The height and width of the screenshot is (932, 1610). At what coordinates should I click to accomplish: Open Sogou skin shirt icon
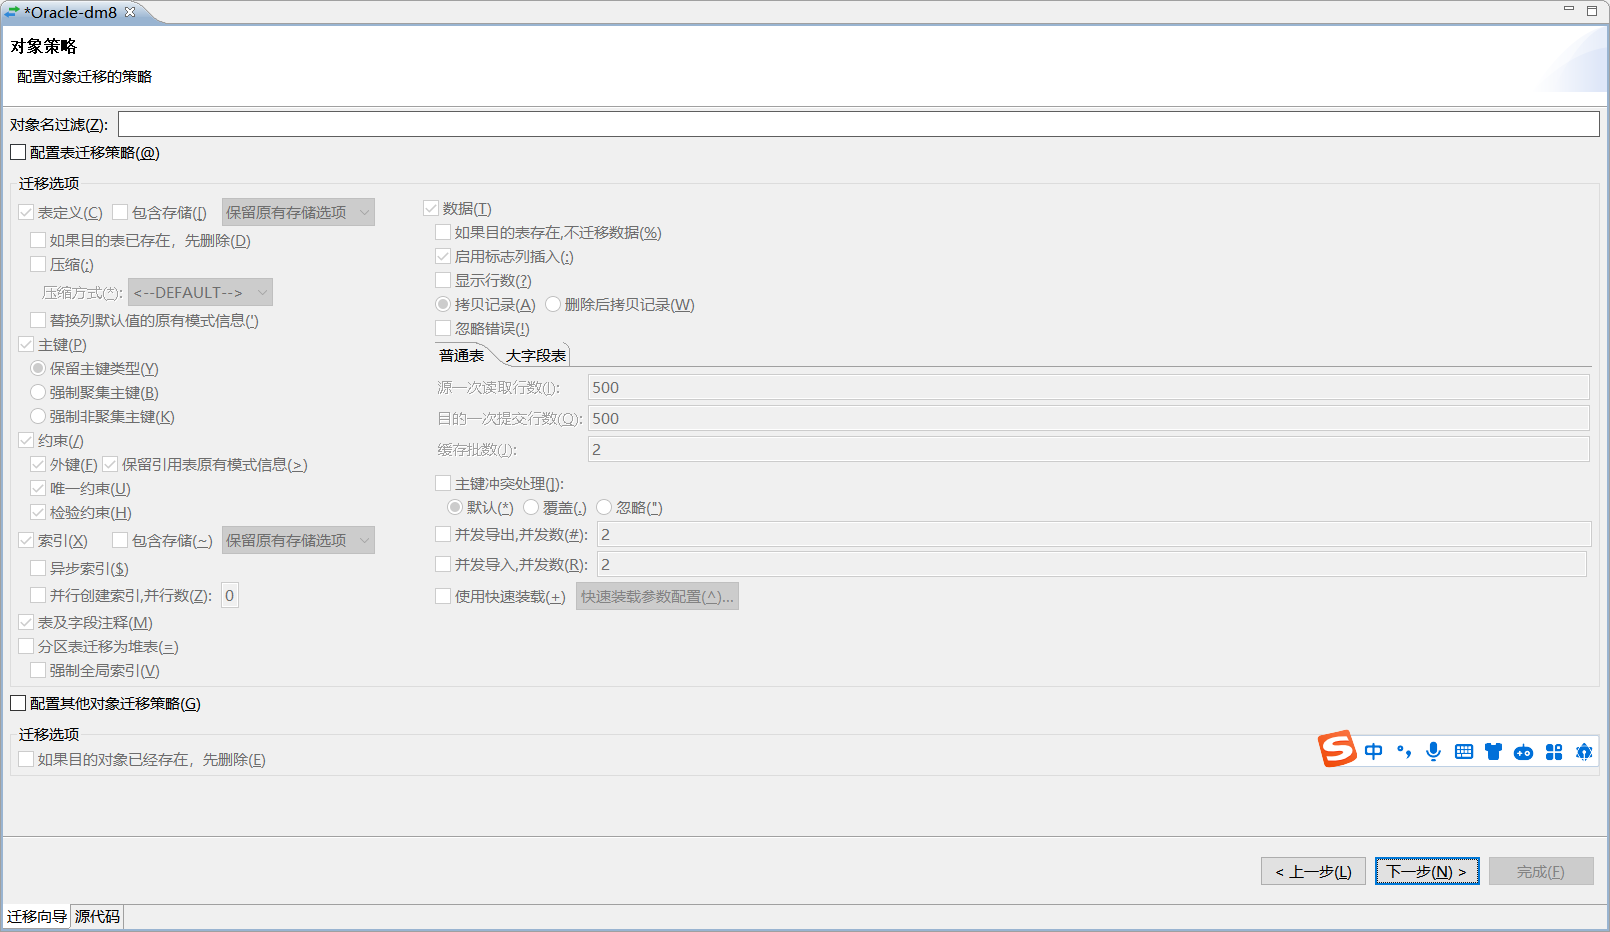(1494, 752)
